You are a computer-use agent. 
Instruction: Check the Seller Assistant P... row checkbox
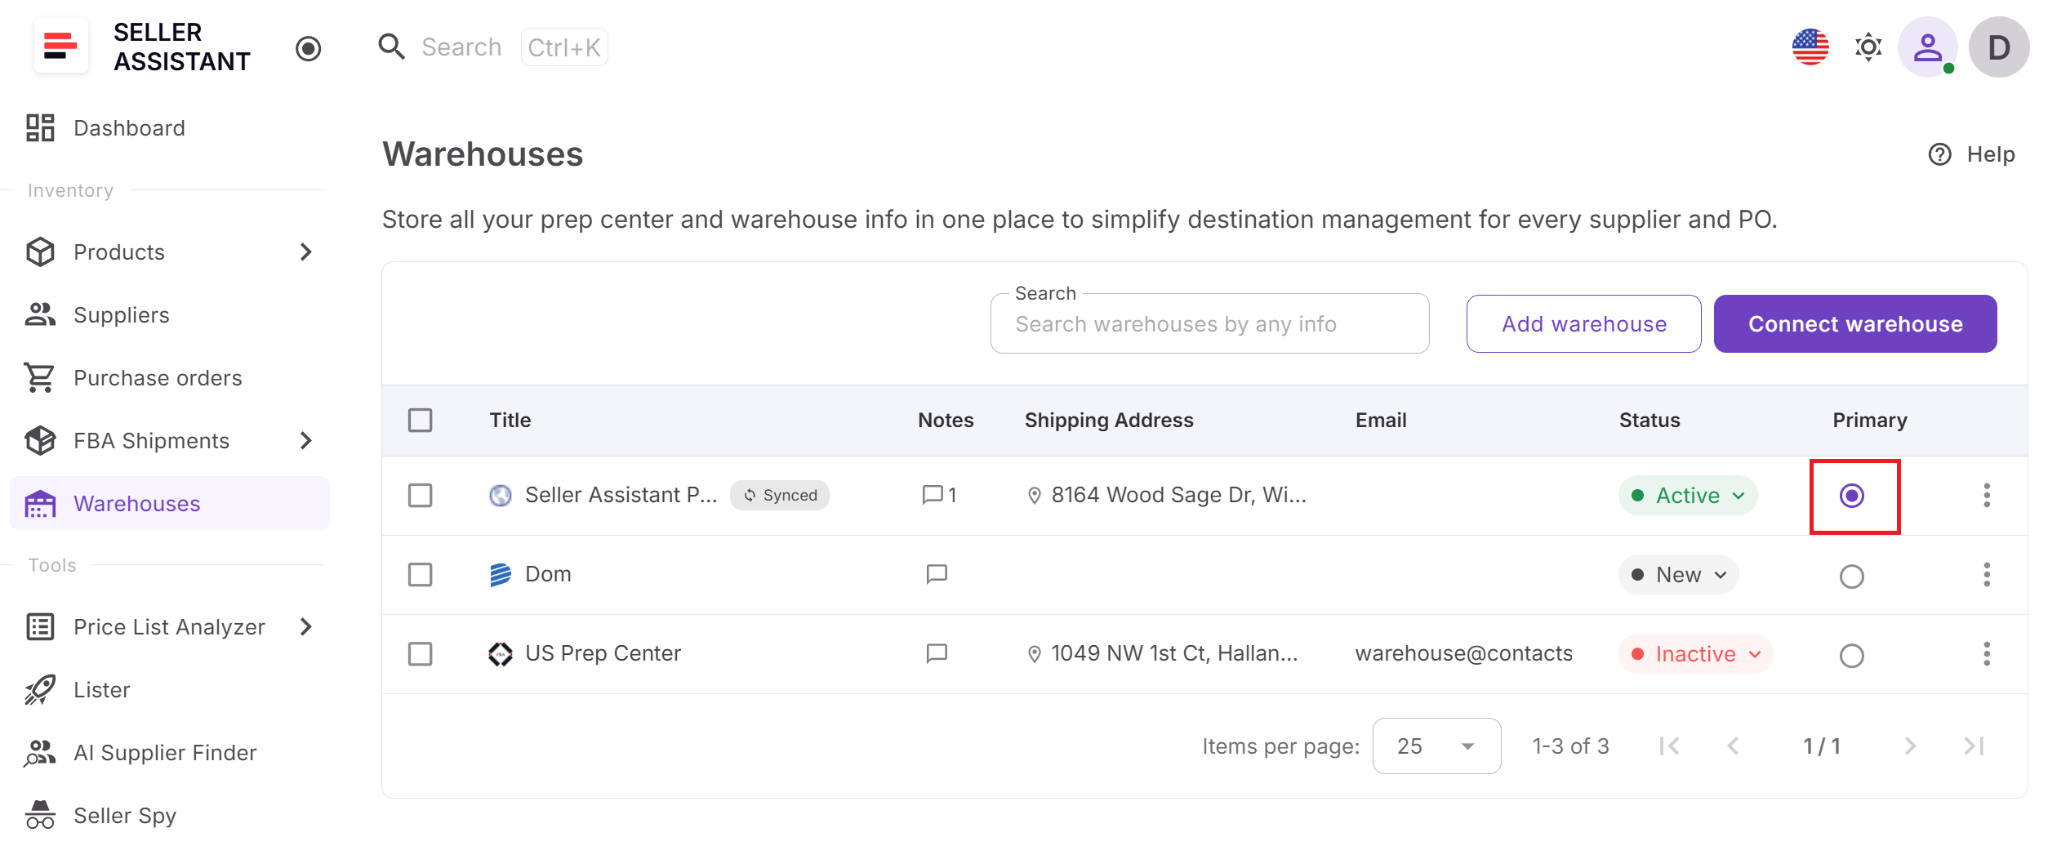coord(420,495)
